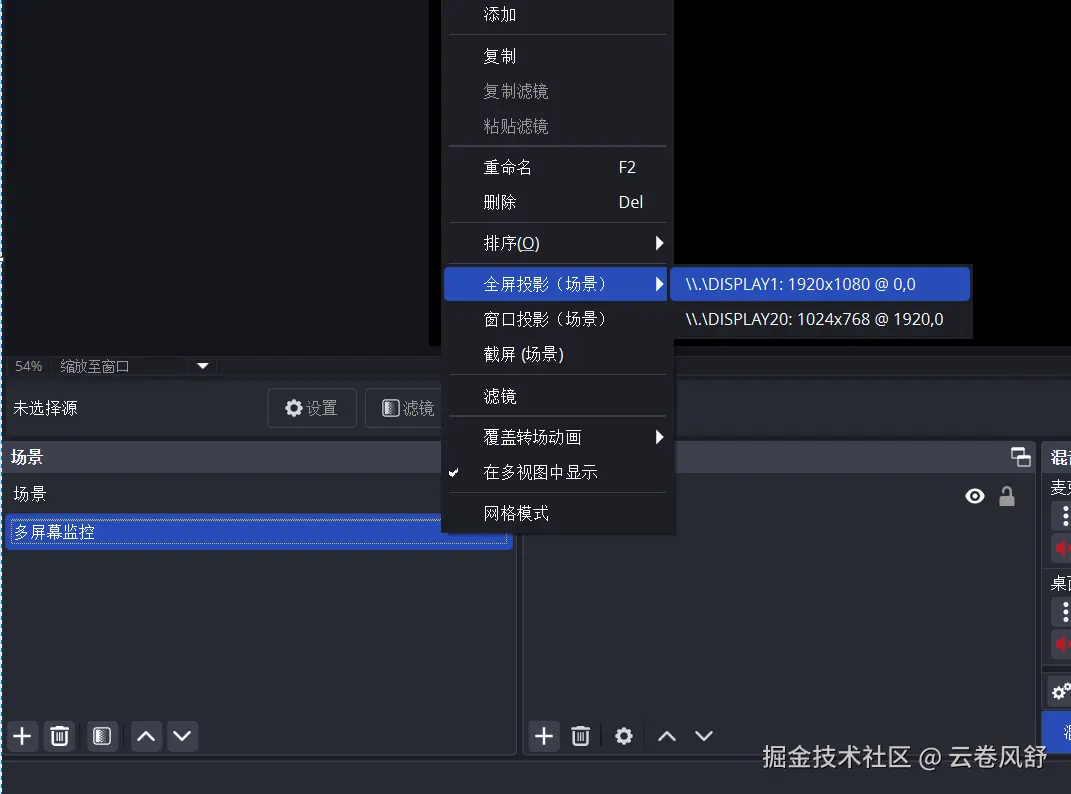
Task: Mute the desktop audio speaker icon
Action: (1062, 644)
